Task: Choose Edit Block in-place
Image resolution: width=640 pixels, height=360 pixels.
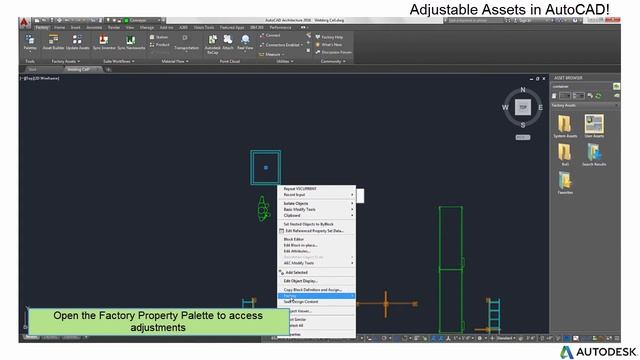Action: tap(316, 245)
